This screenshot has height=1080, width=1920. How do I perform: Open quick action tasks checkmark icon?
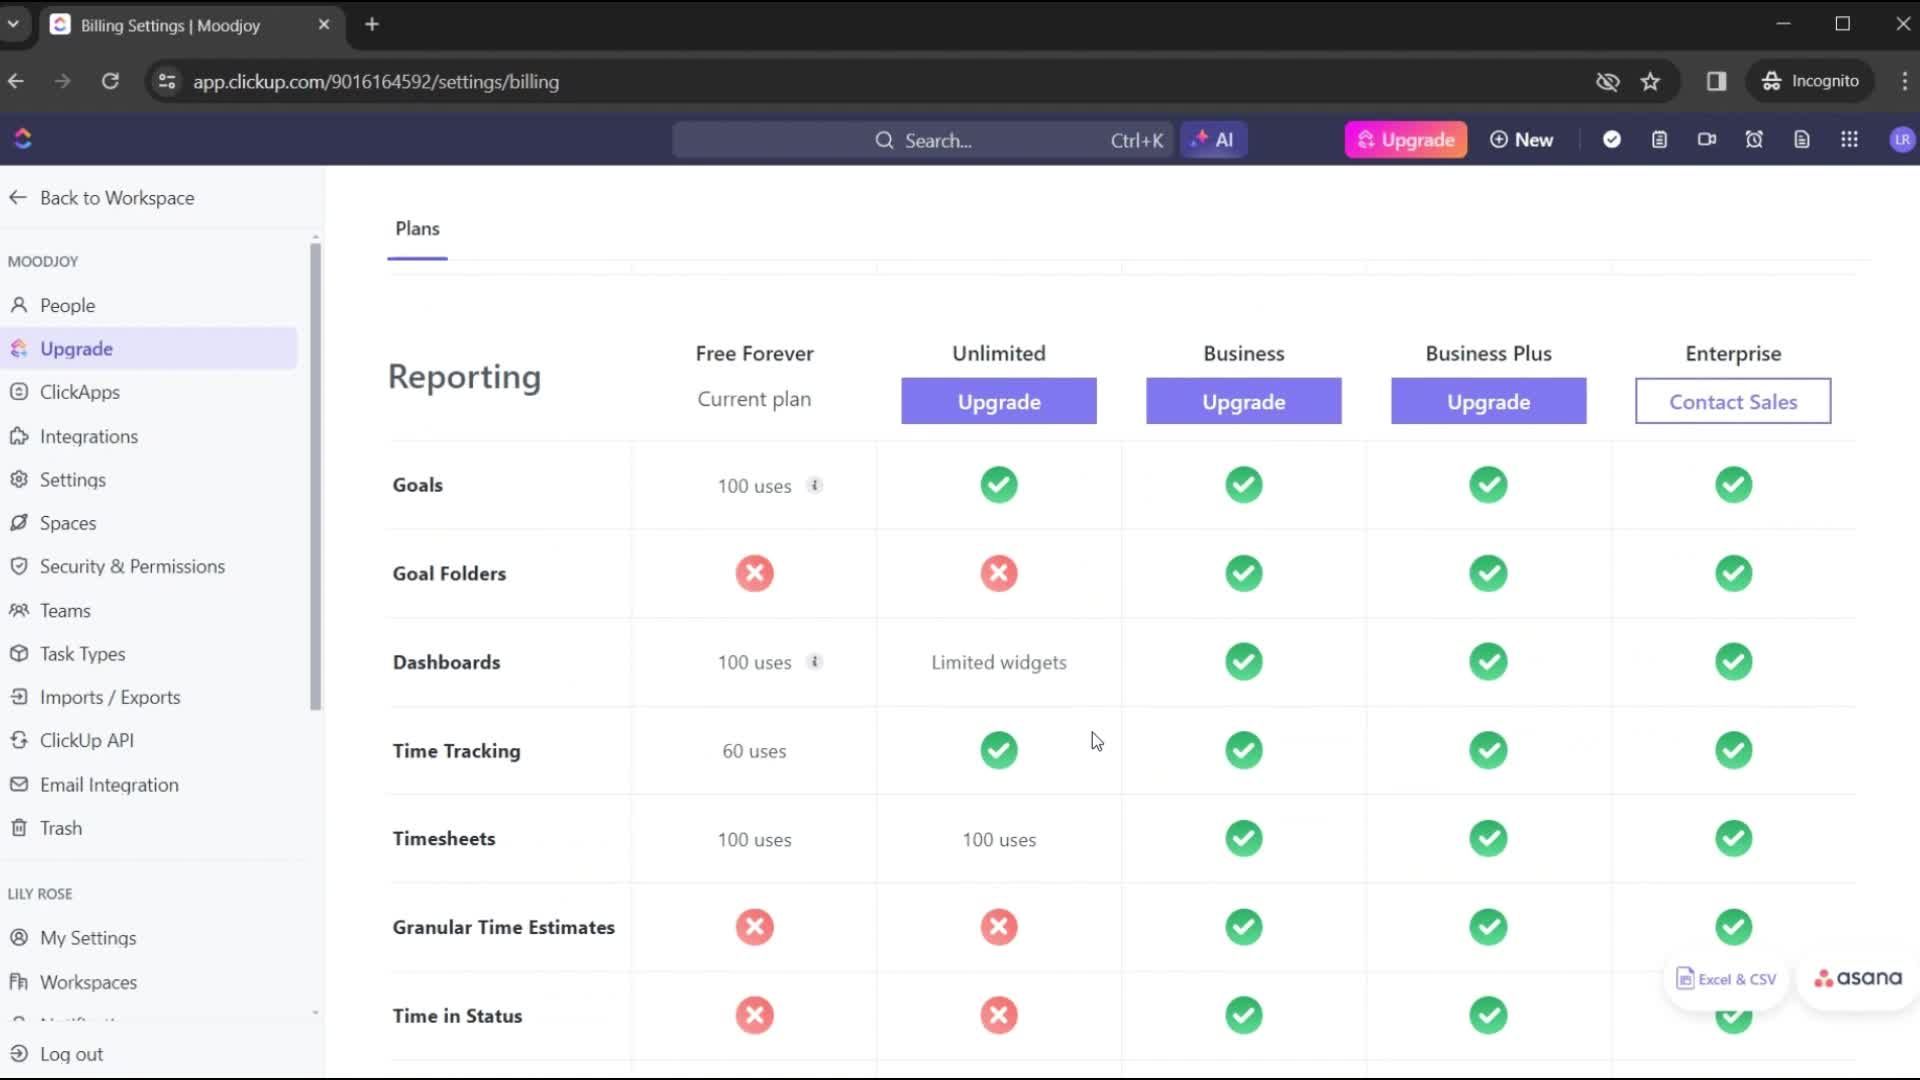point(1611,140)
